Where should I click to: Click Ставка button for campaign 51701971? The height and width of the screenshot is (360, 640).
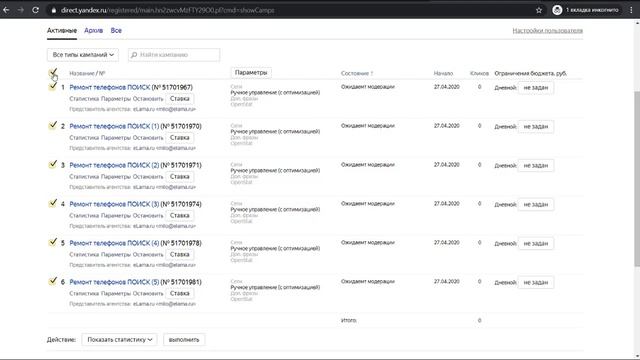pyautogui.click(x=180, y=177)
